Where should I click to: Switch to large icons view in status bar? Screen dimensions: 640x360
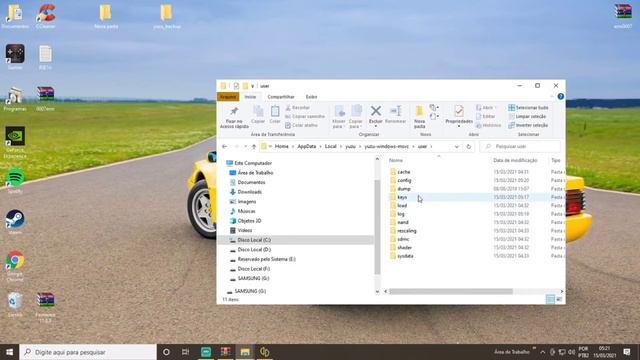(559, 299)
